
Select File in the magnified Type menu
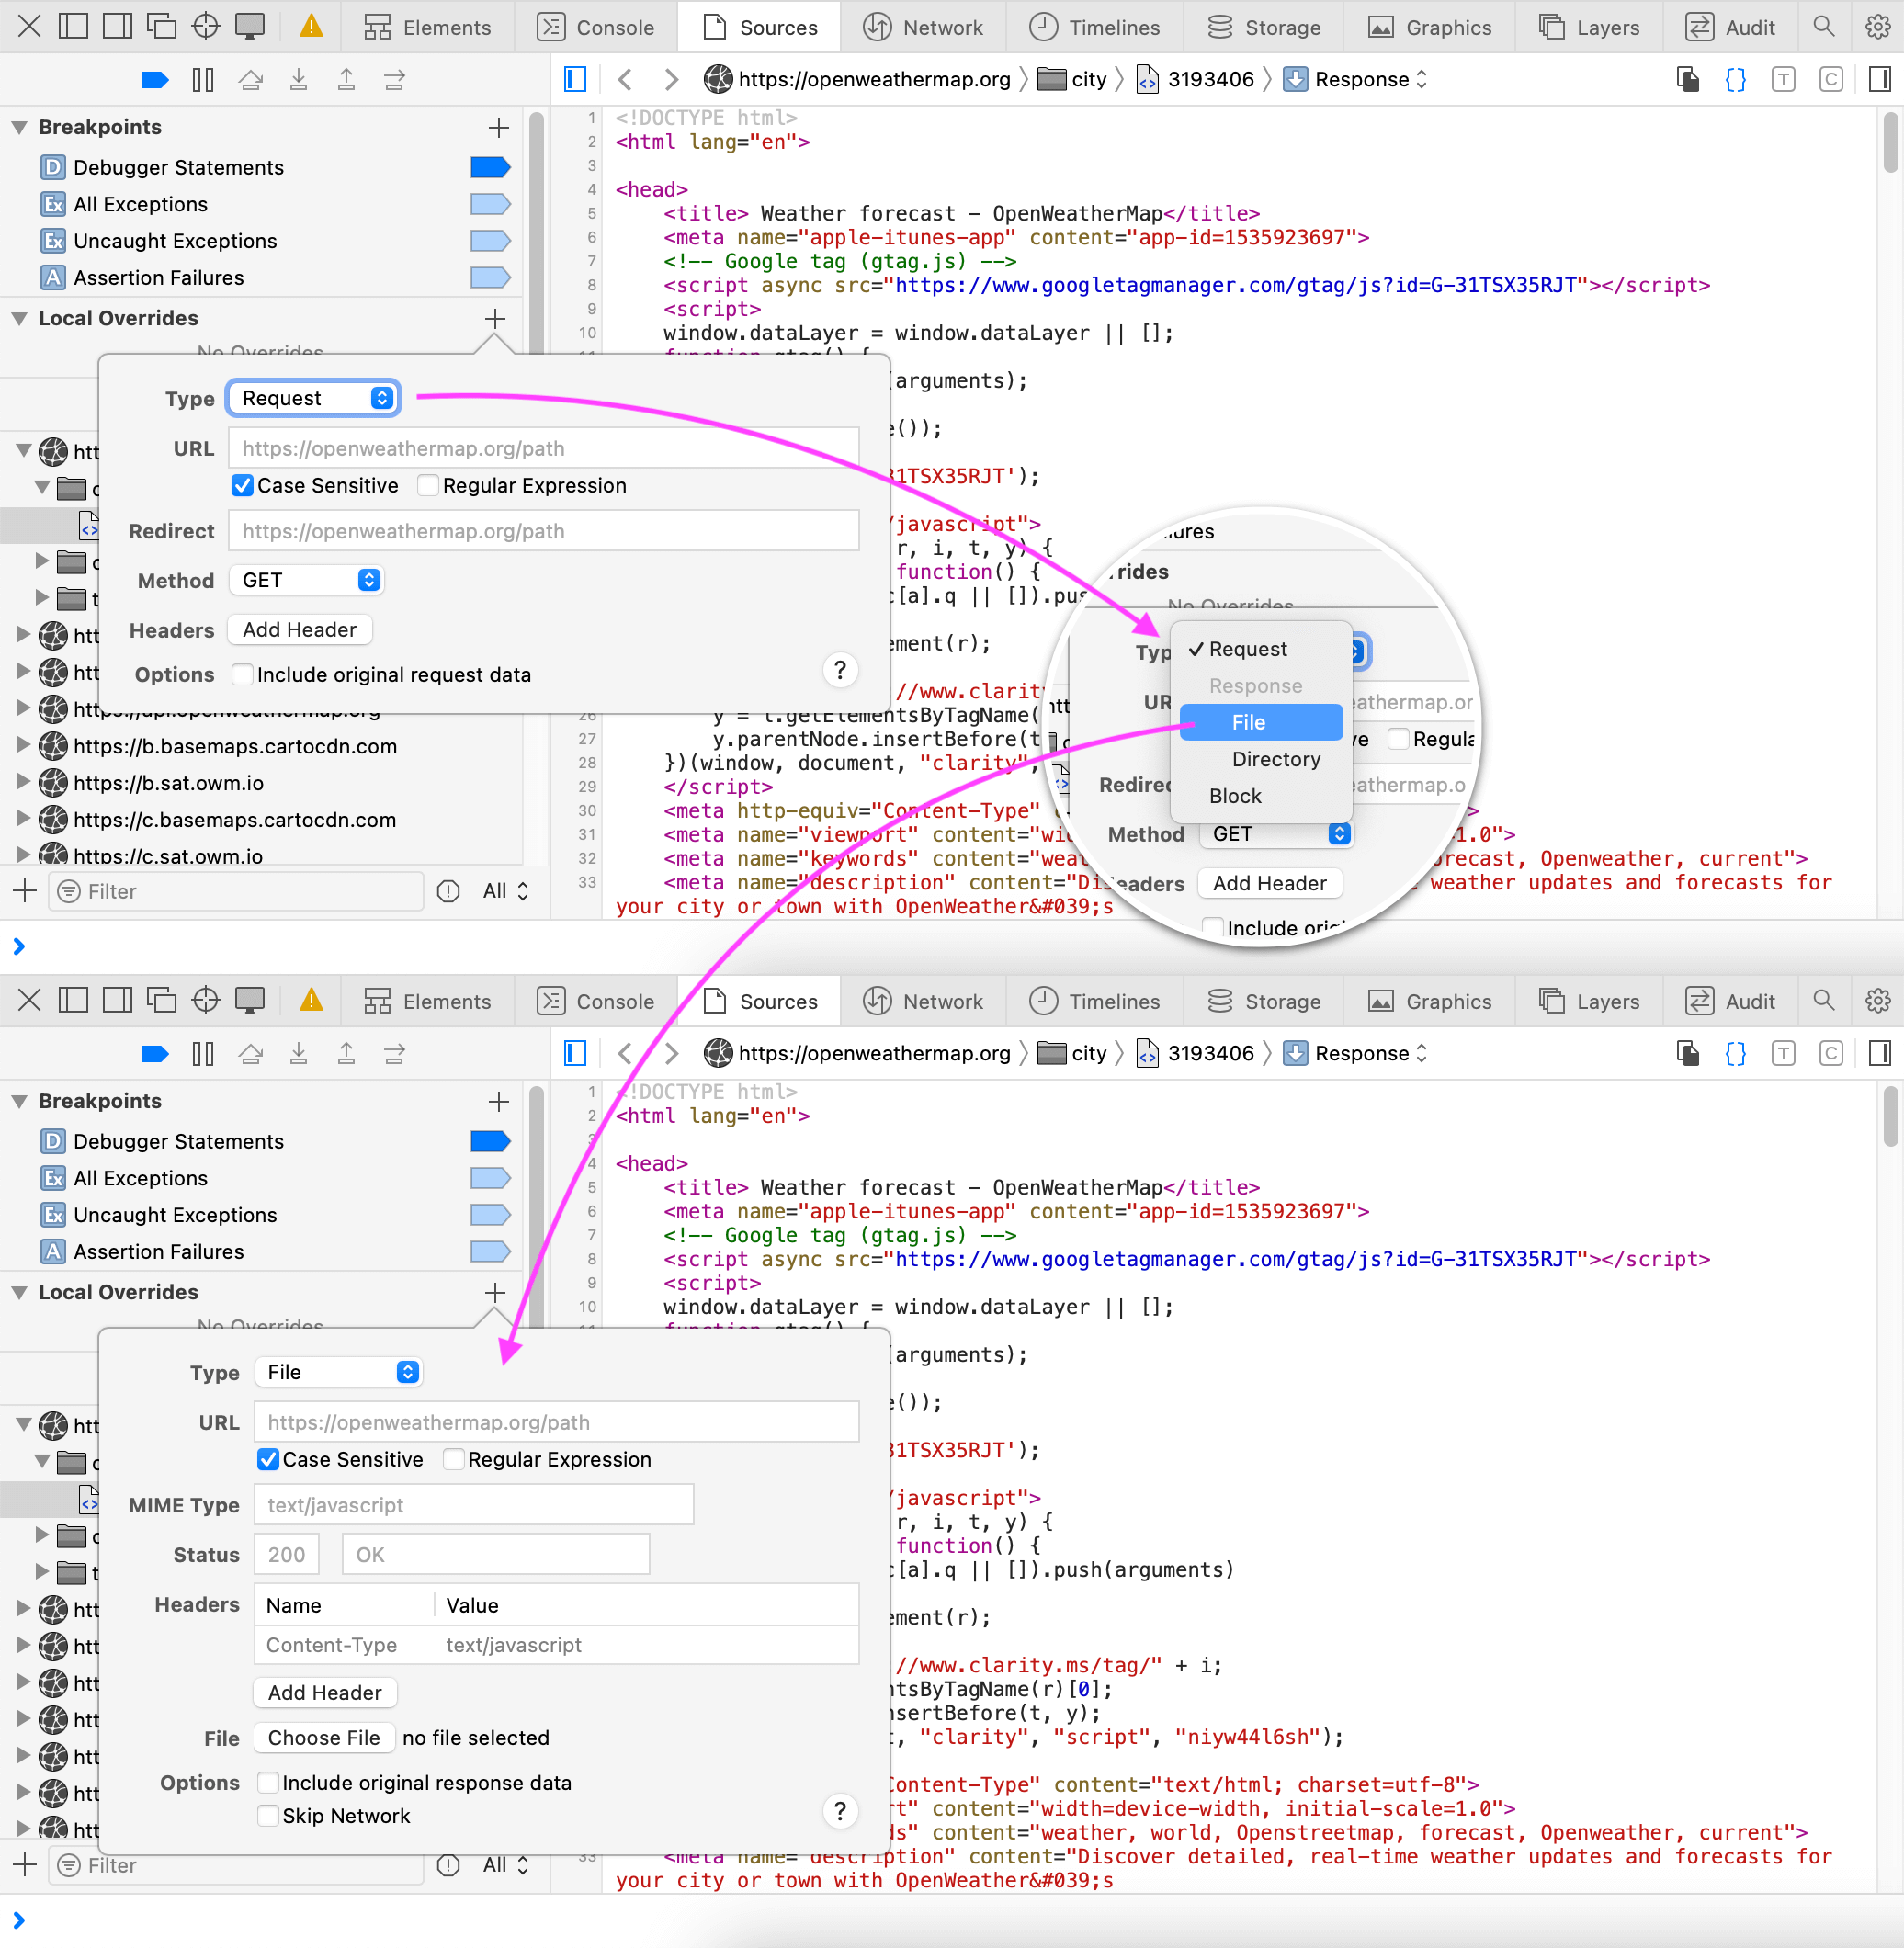coord(1261,722)
